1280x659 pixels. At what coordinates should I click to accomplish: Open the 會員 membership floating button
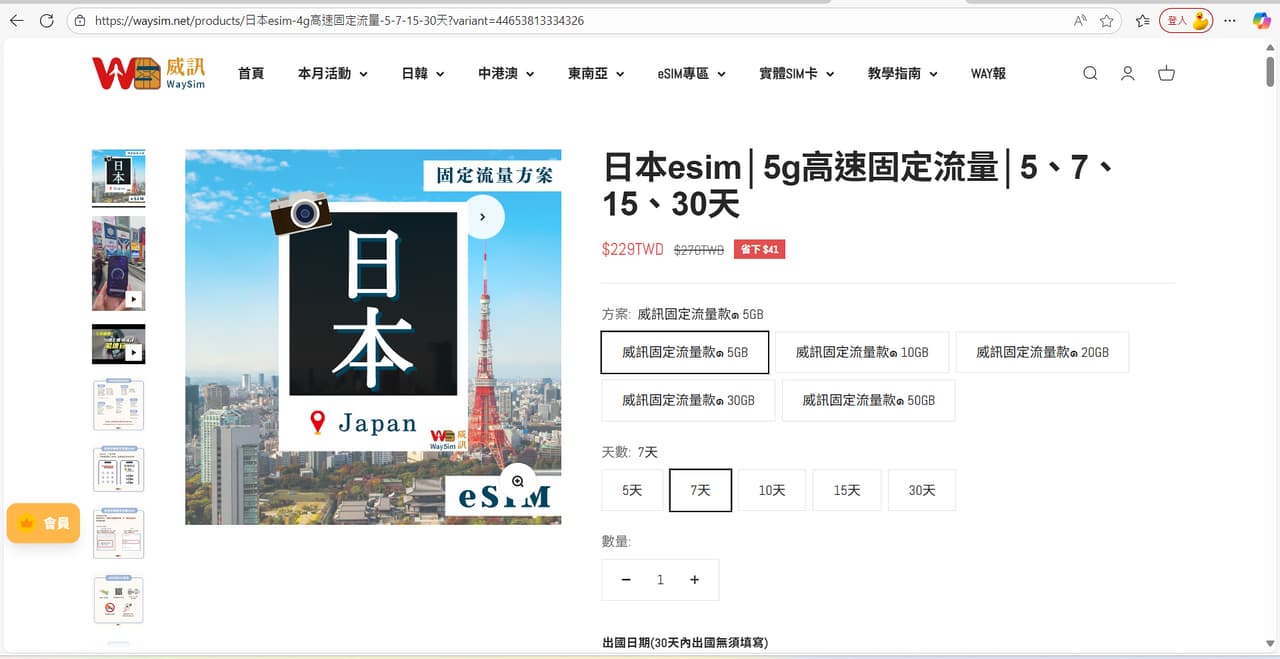(43, 523)
